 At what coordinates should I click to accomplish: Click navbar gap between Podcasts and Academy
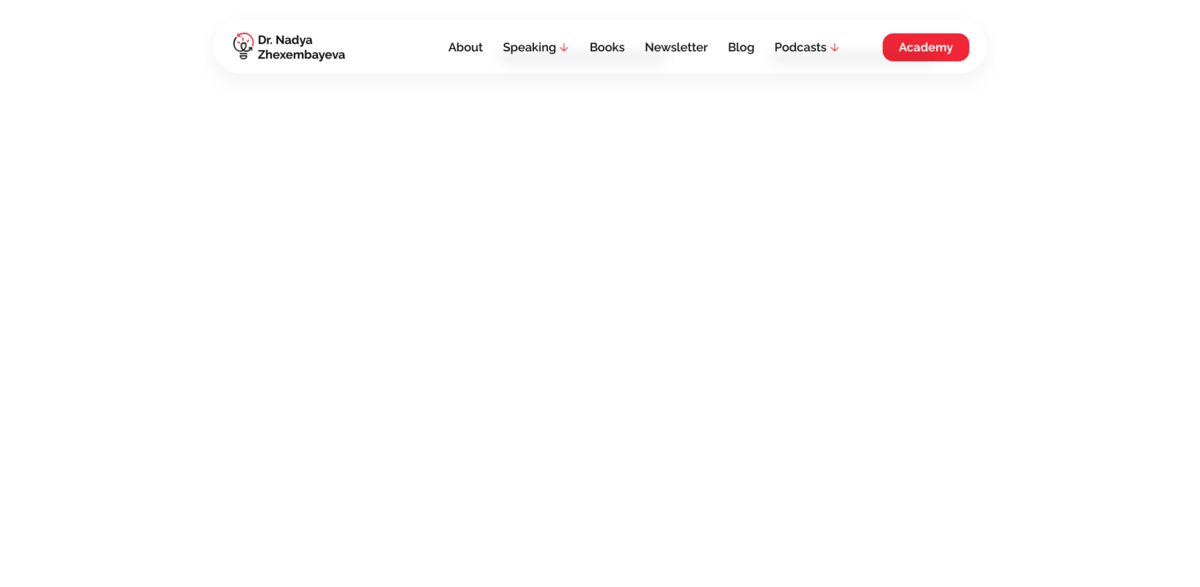[x=860, y=47]
